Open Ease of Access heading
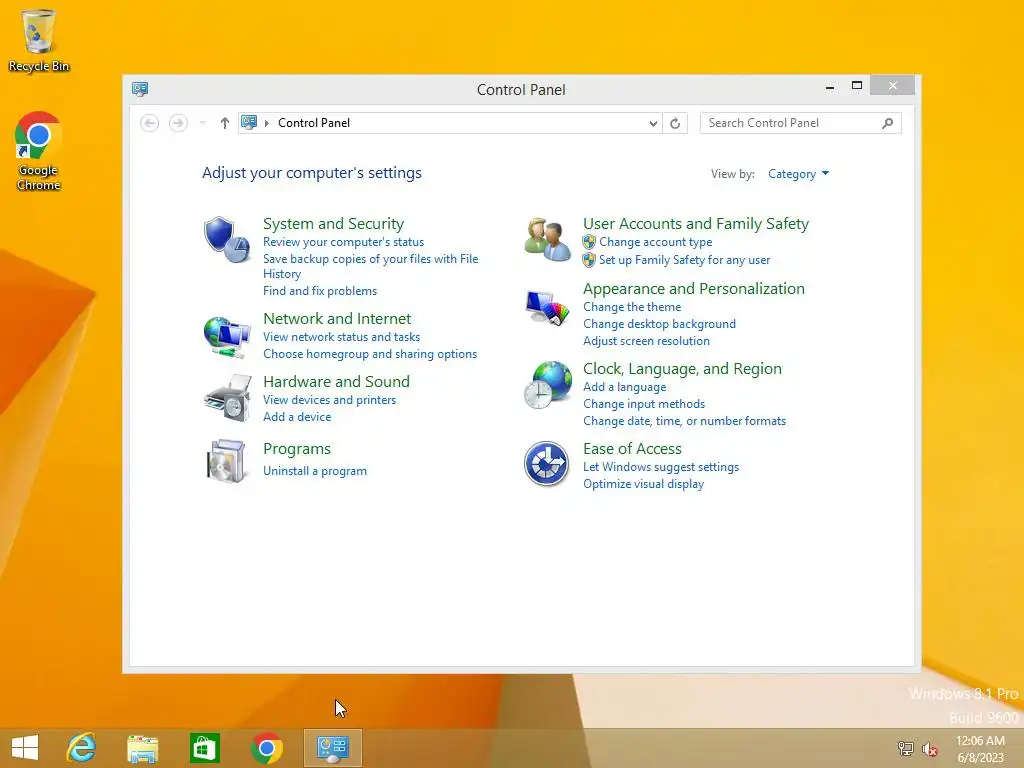The height and width of the screenshot is (768, 1024). (632, 449)
